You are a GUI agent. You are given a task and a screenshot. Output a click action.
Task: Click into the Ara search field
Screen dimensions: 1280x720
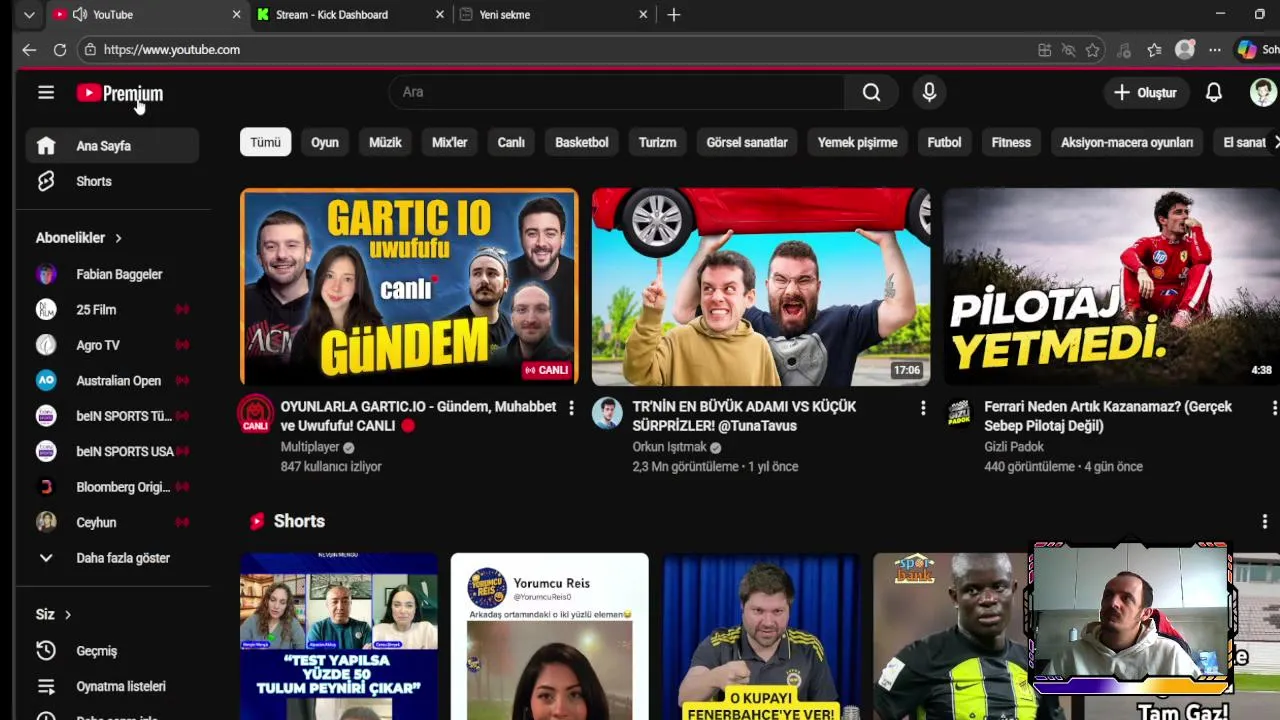click(617, 92)
